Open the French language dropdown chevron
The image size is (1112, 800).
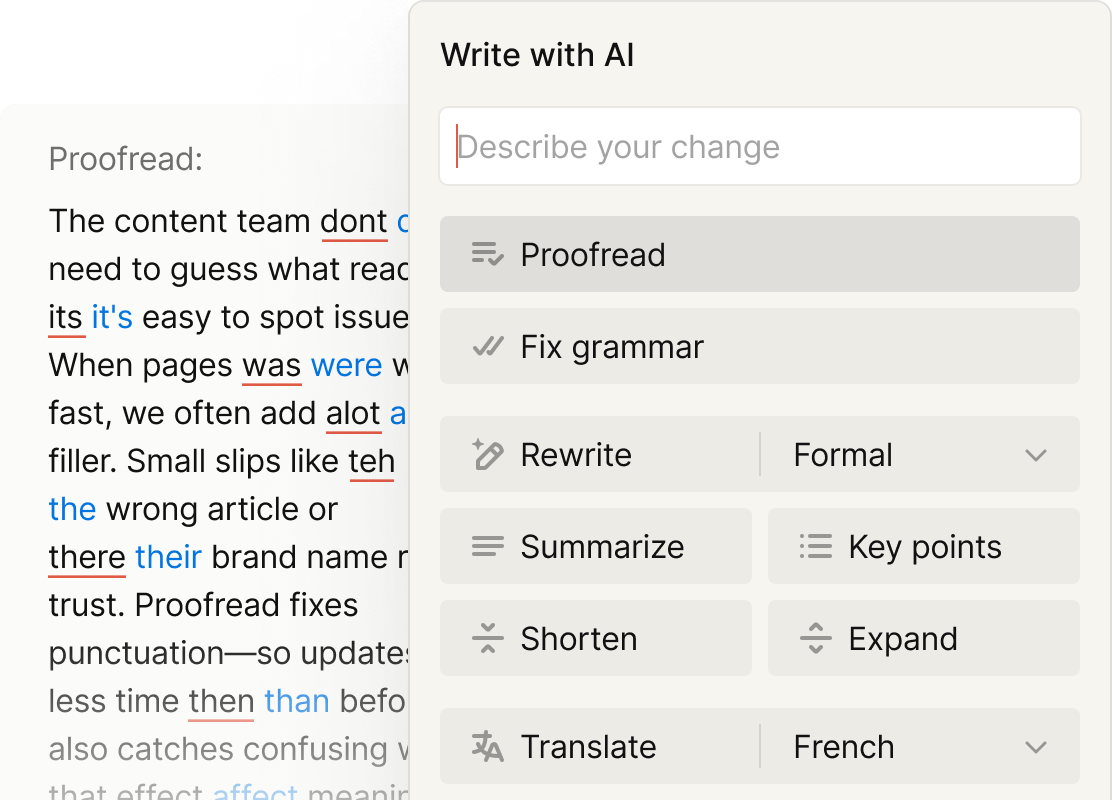click(1035, 747)
